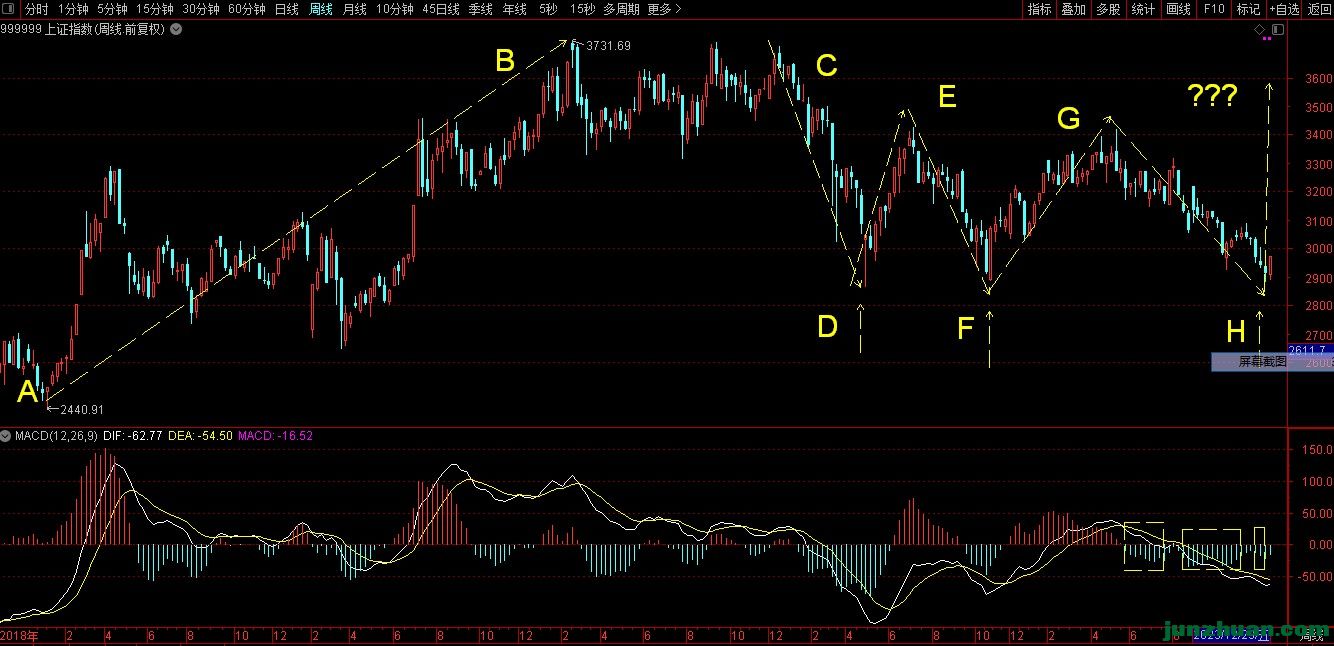Click the 3731.69 high price marker
Viewport: 1334px width, 646px height.
click(x=608, y=46)
